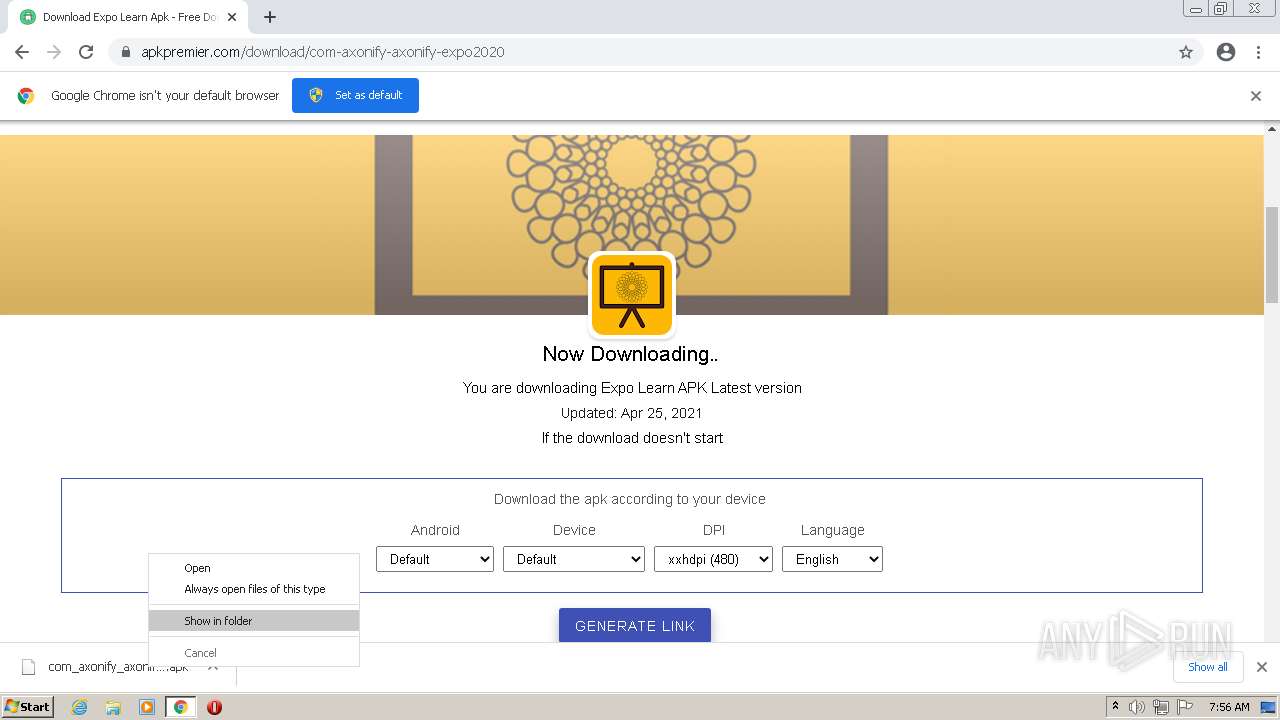Viewport: 1280px width, 720px height.
Task: Choose Open from the download context menu
Action: coord(254,568)
